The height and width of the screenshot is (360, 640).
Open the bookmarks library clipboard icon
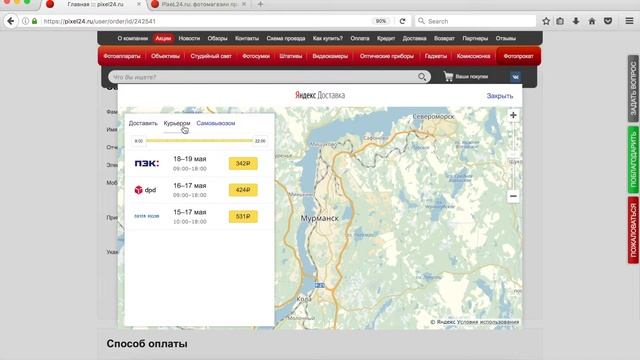(560, 21)
